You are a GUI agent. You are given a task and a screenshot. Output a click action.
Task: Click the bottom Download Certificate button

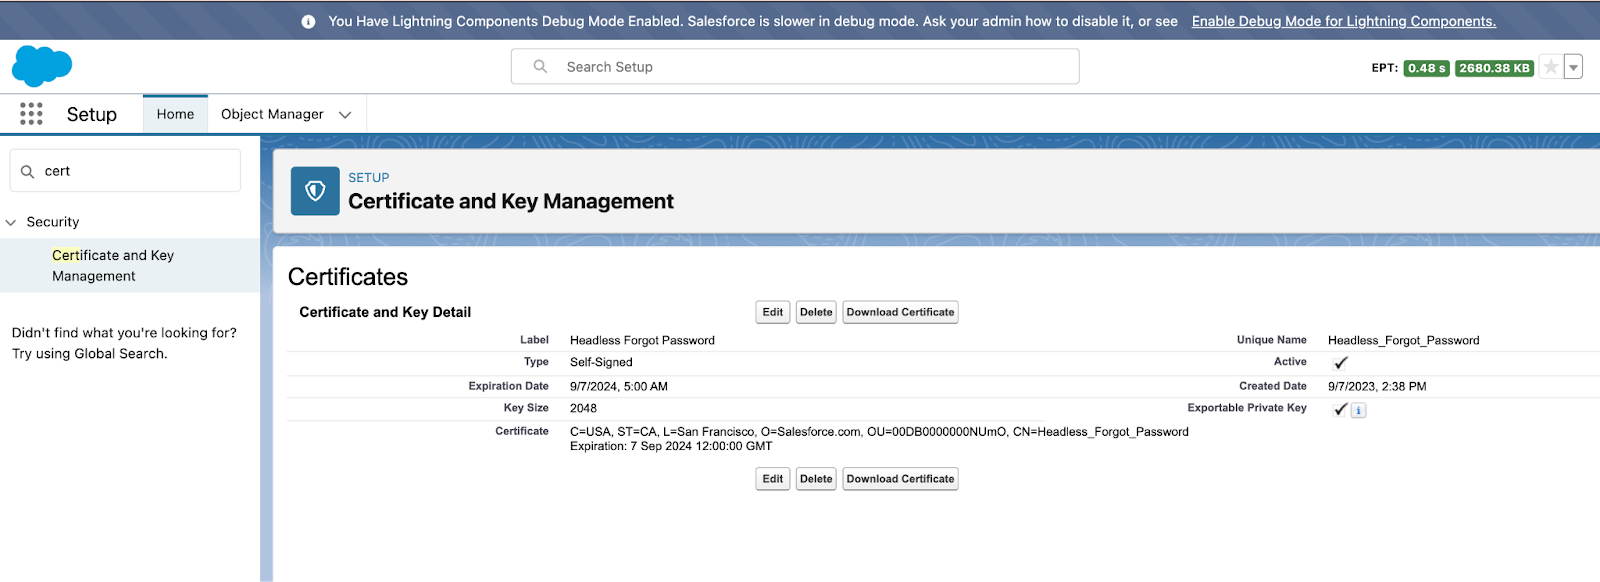[x=900, y=479]
